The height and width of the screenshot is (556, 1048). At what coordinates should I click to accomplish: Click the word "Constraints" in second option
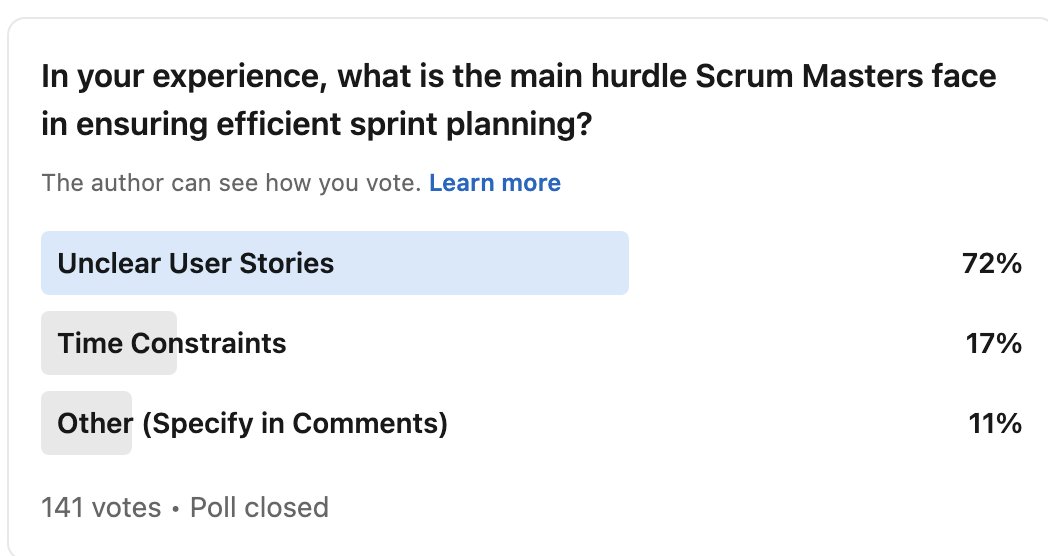point(209,343)
